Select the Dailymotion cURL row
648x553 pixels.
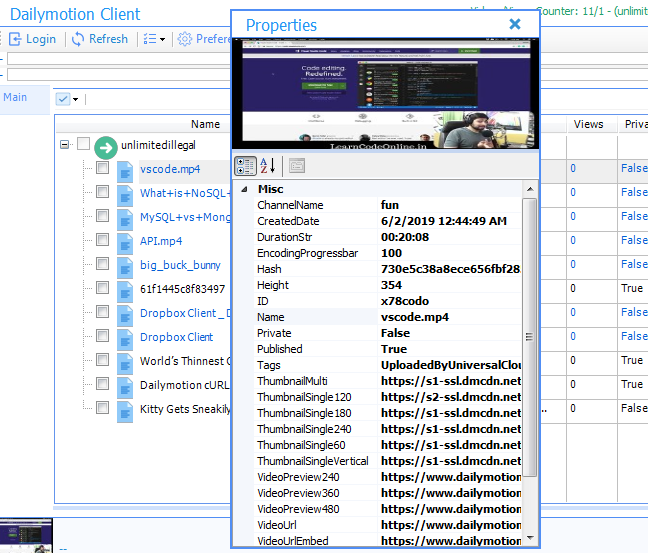184,385
